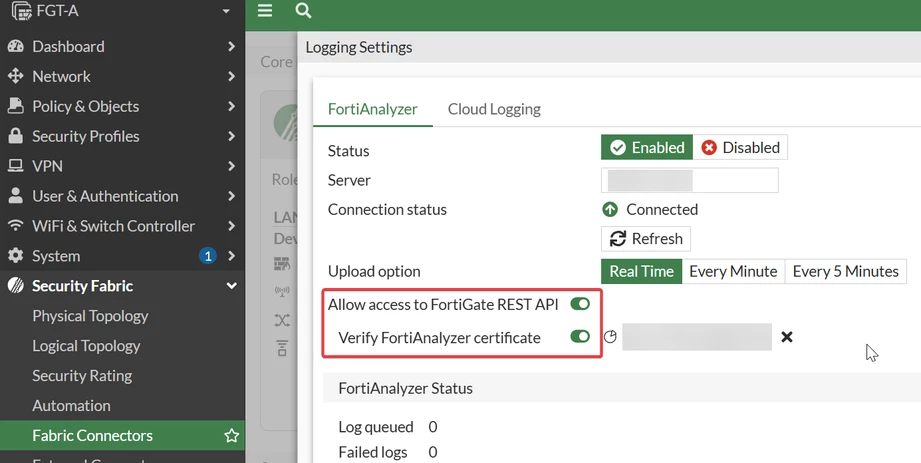Remove certificate with the X icon
The height and width of the screenshot is (463, 921).
pyautogui.click(x=787, y=337)
